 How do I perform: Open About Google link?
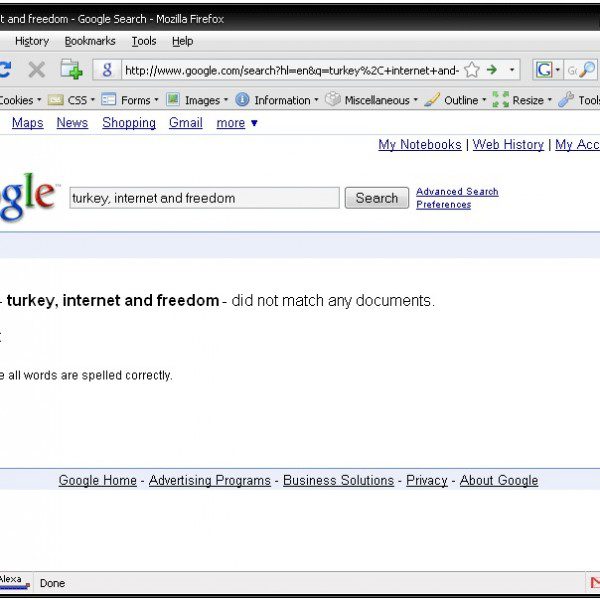pyautogui.click(x=499, y=480)
